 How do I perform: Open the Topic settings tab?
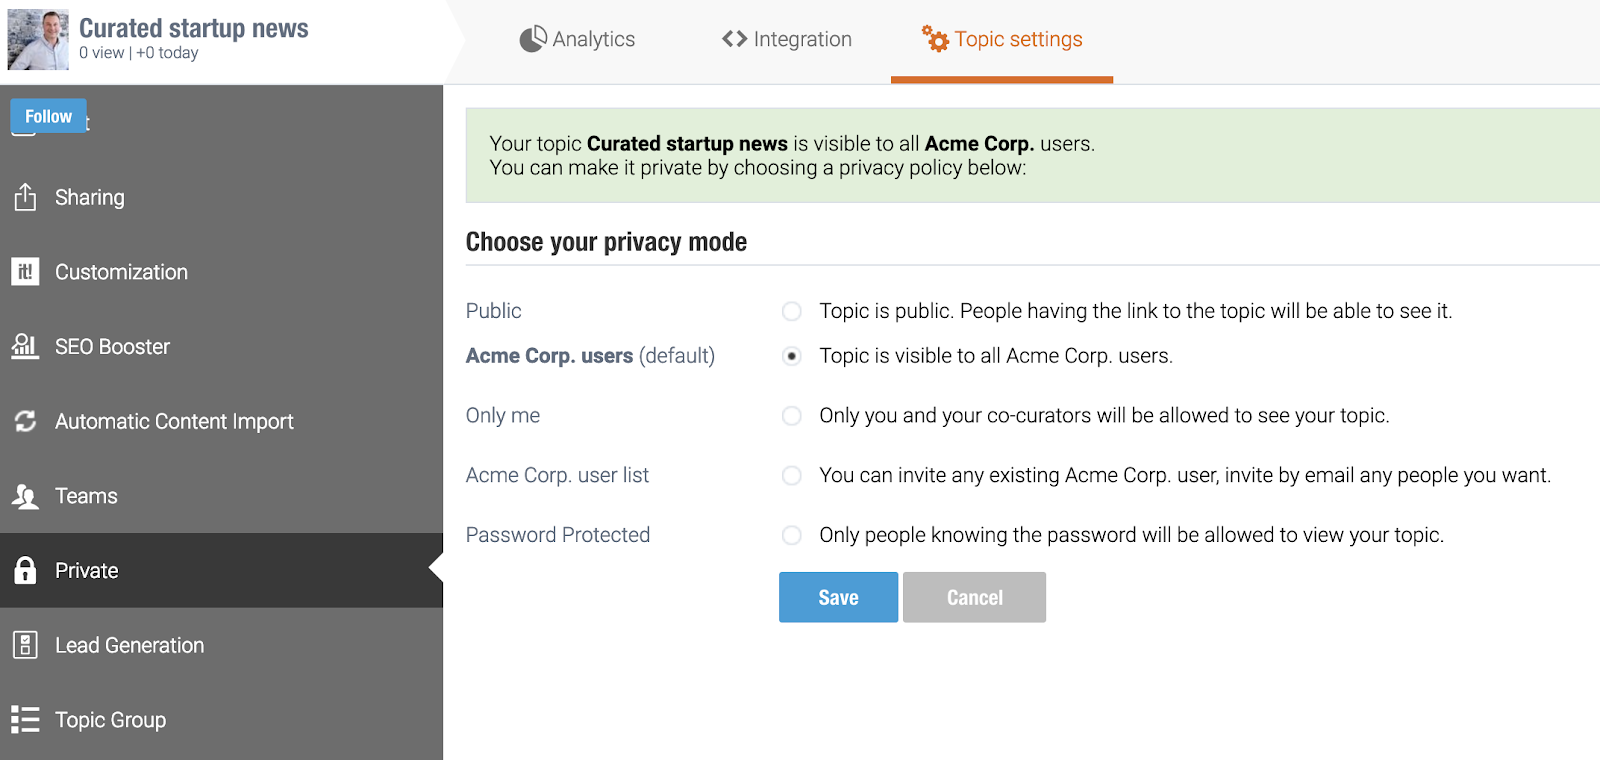1002,40
